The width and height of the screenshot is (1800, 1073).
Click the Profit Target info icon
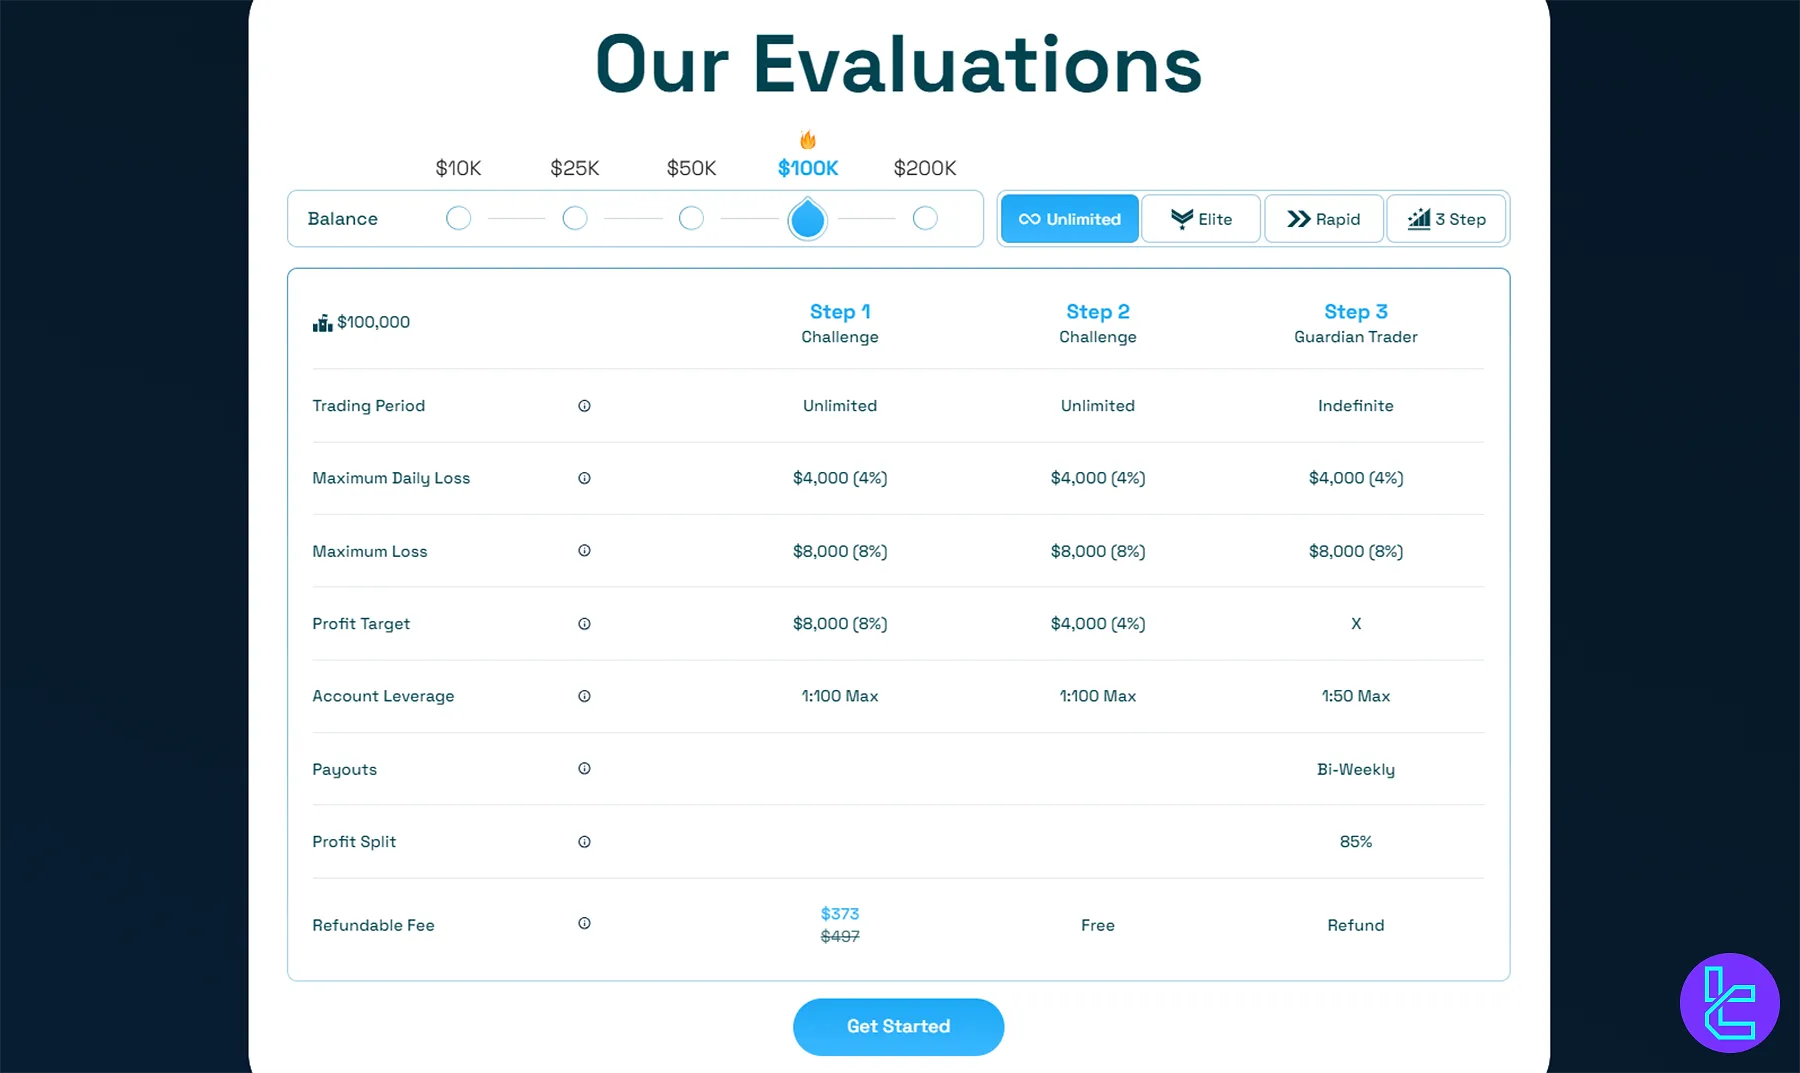(x=584, y=624)
